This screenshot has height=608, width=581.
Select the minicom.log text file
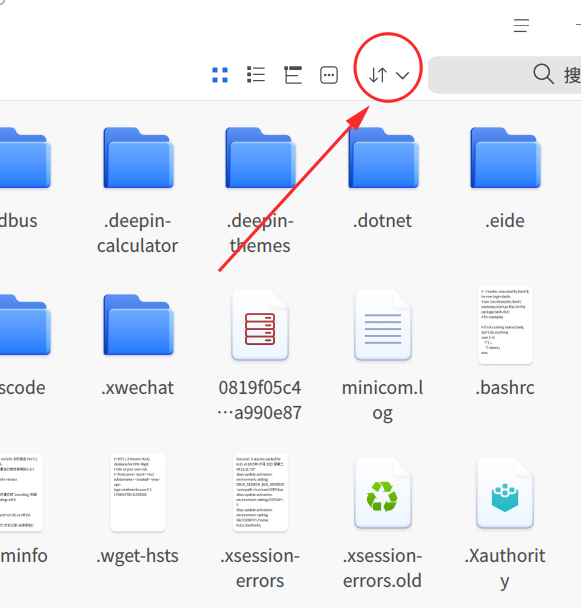(x=383, y=325)
